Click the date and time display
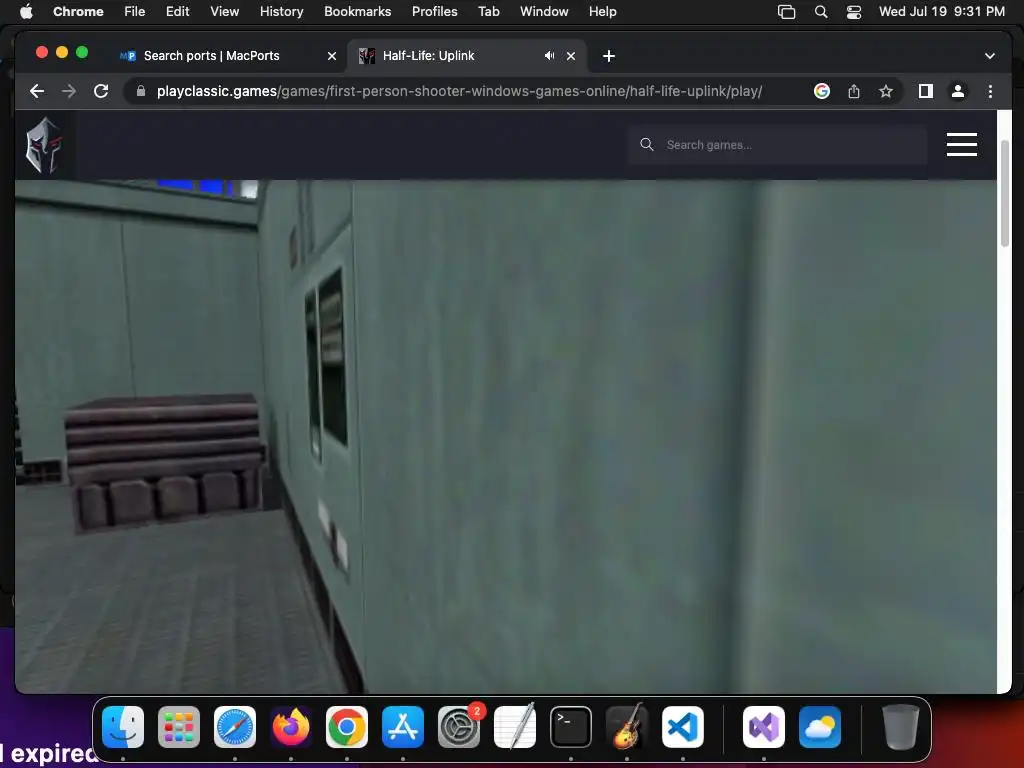This screenshot has width=1024, height=768. click(x=942, y=11)
